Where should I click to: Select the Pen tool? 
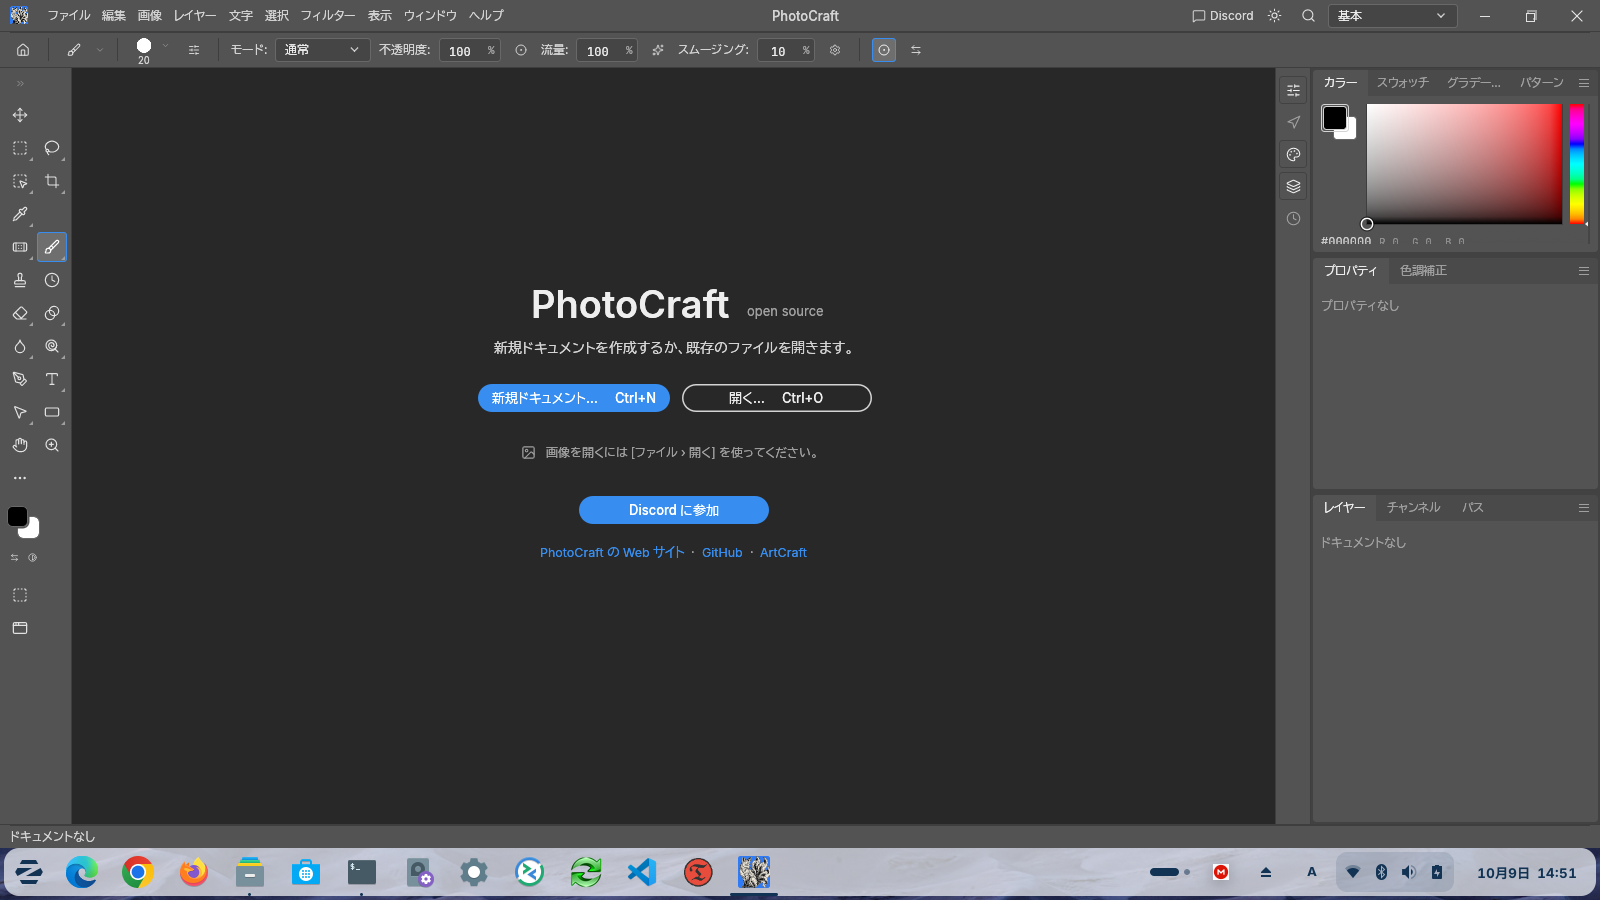point(20,379)
